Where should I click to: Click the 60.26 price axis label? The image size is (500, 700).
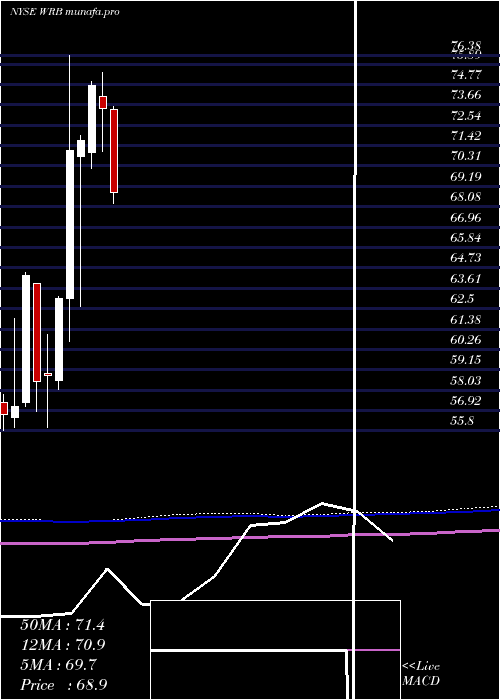pyautogui.click(x=466, y=340)
